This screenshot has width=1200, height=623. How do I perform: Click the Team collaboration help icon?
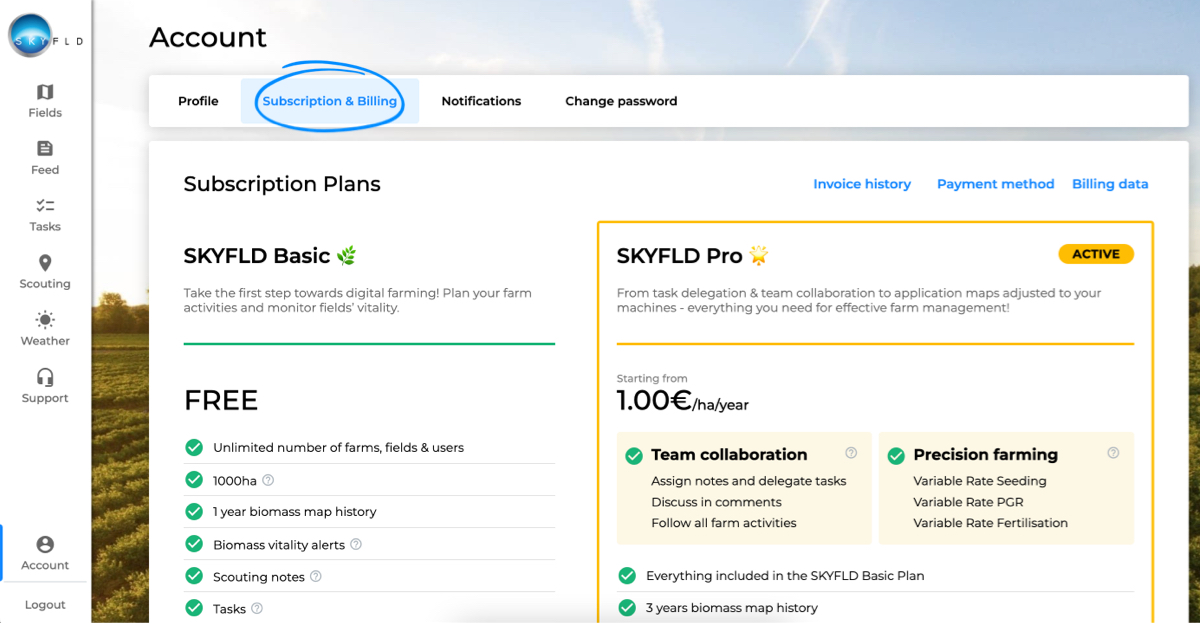tap(851, 453)
